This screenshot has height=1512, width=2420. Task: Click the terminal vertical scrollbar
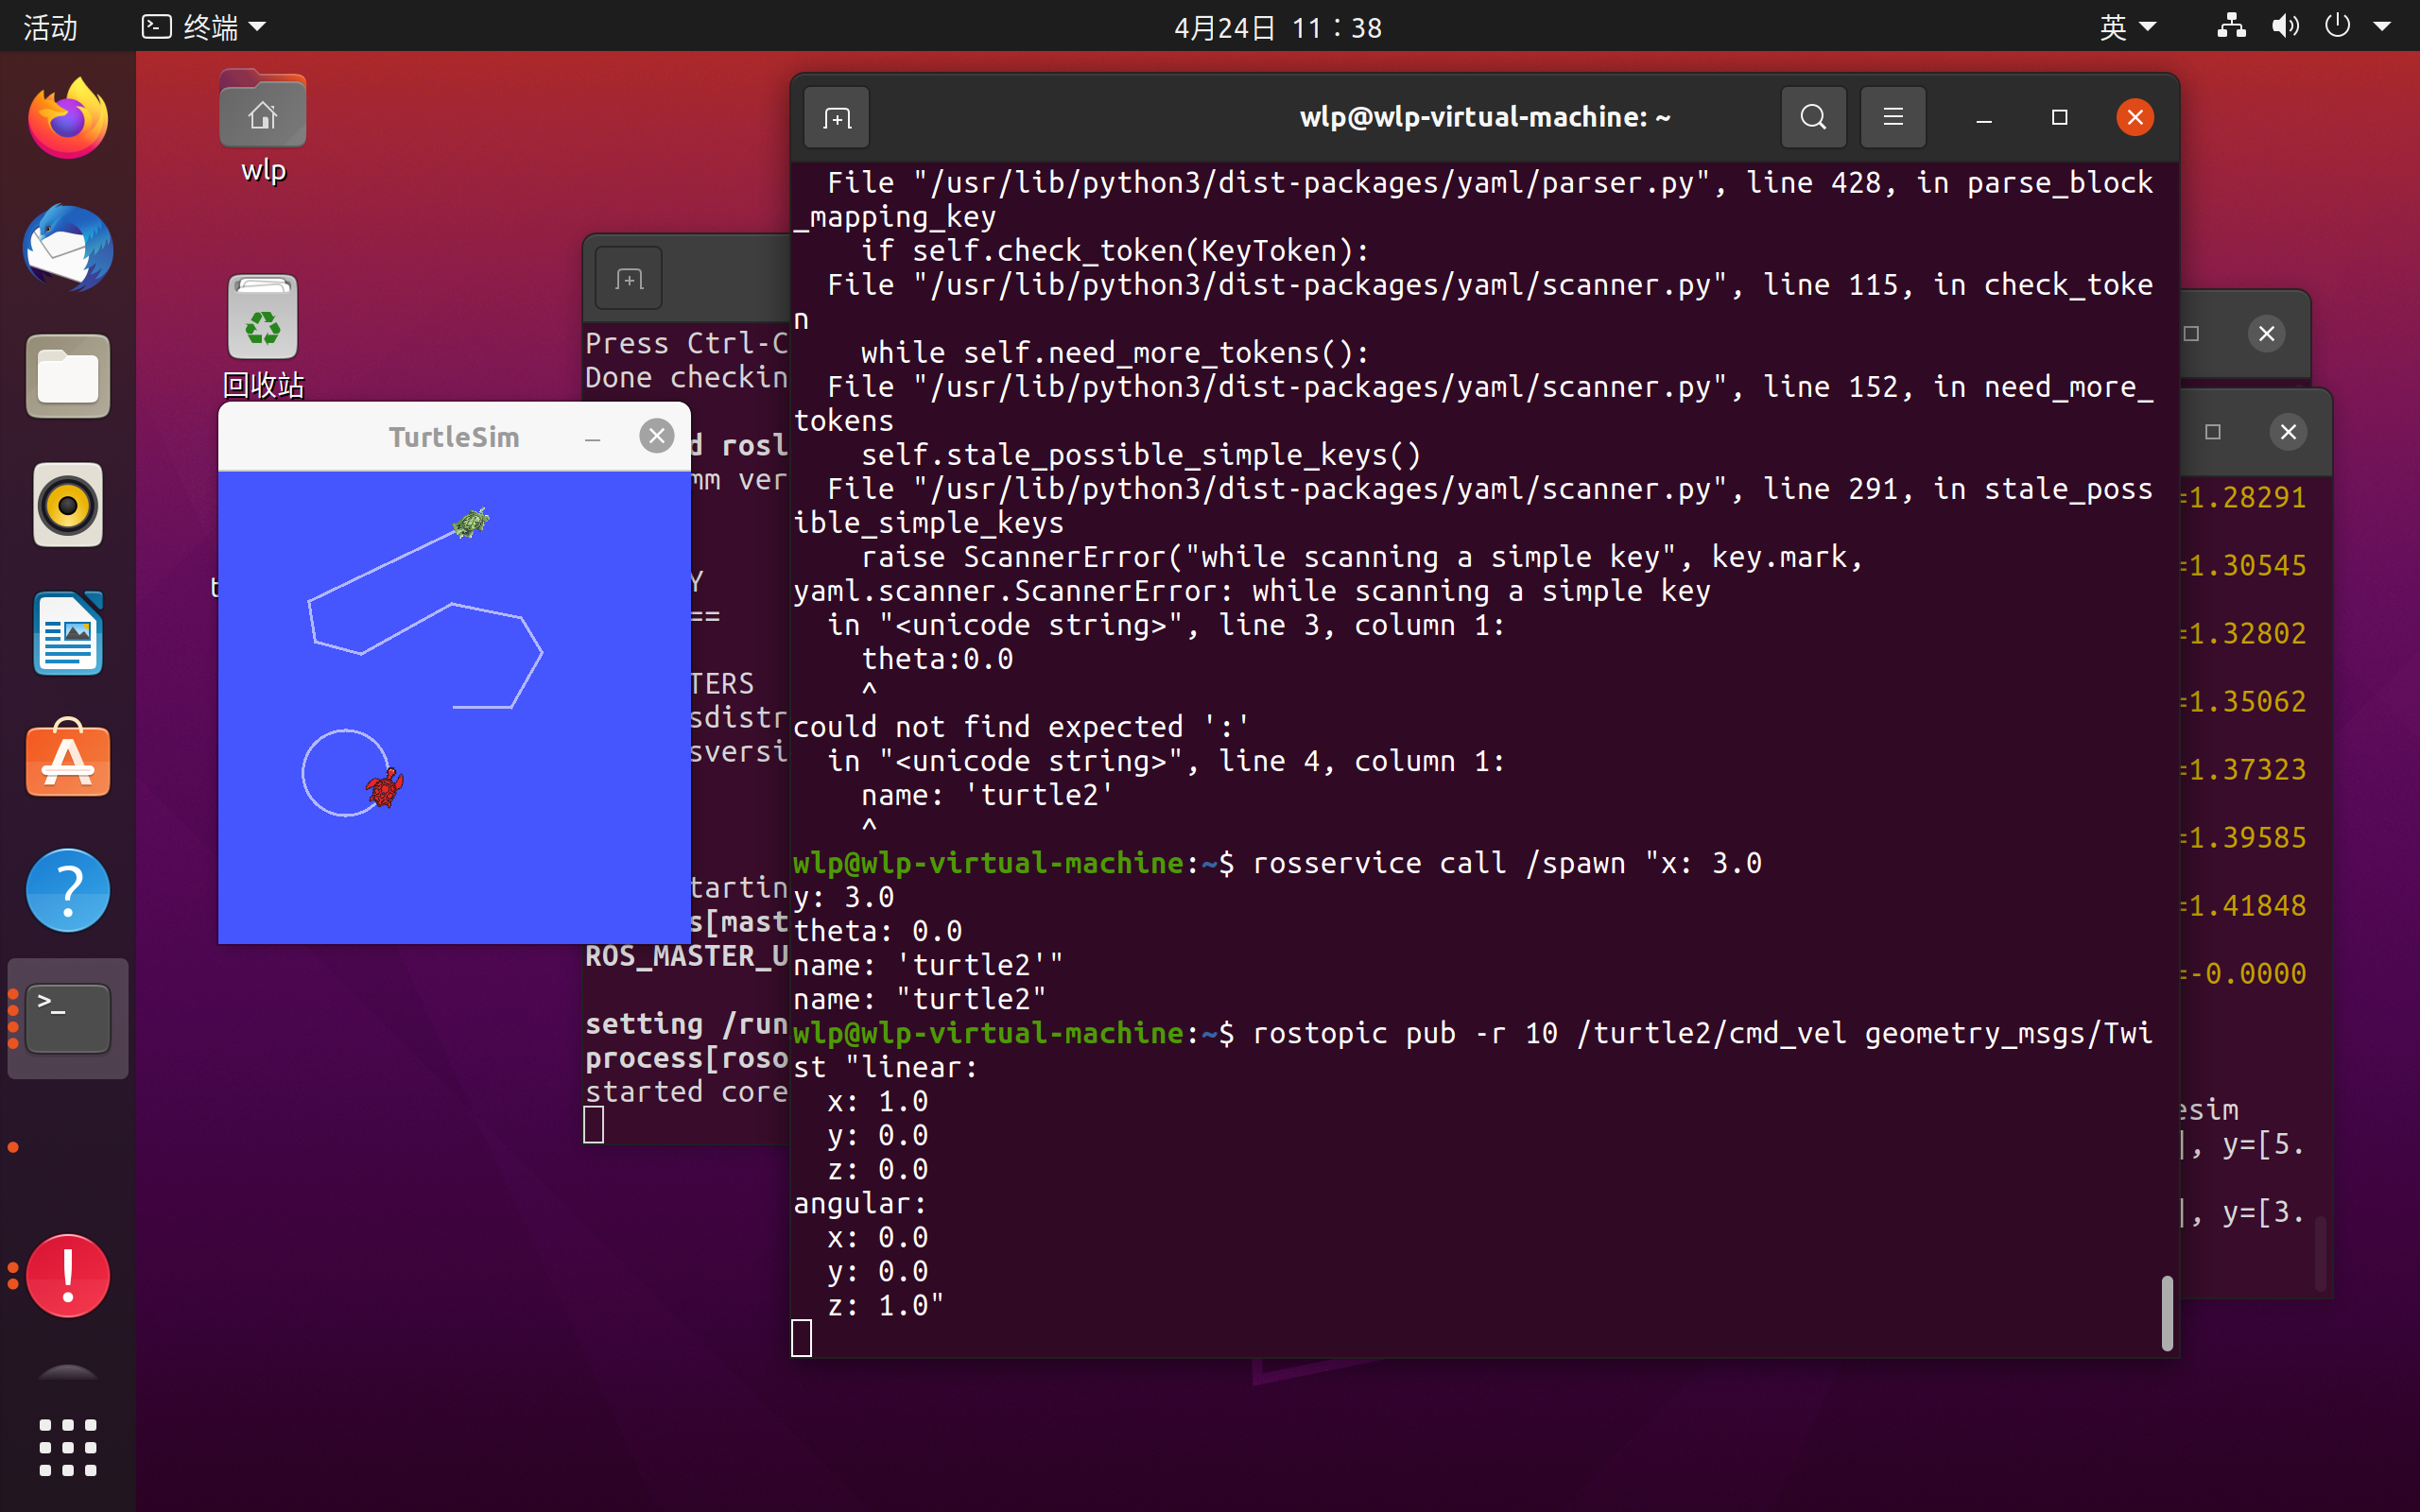tap(2166, 1312)
